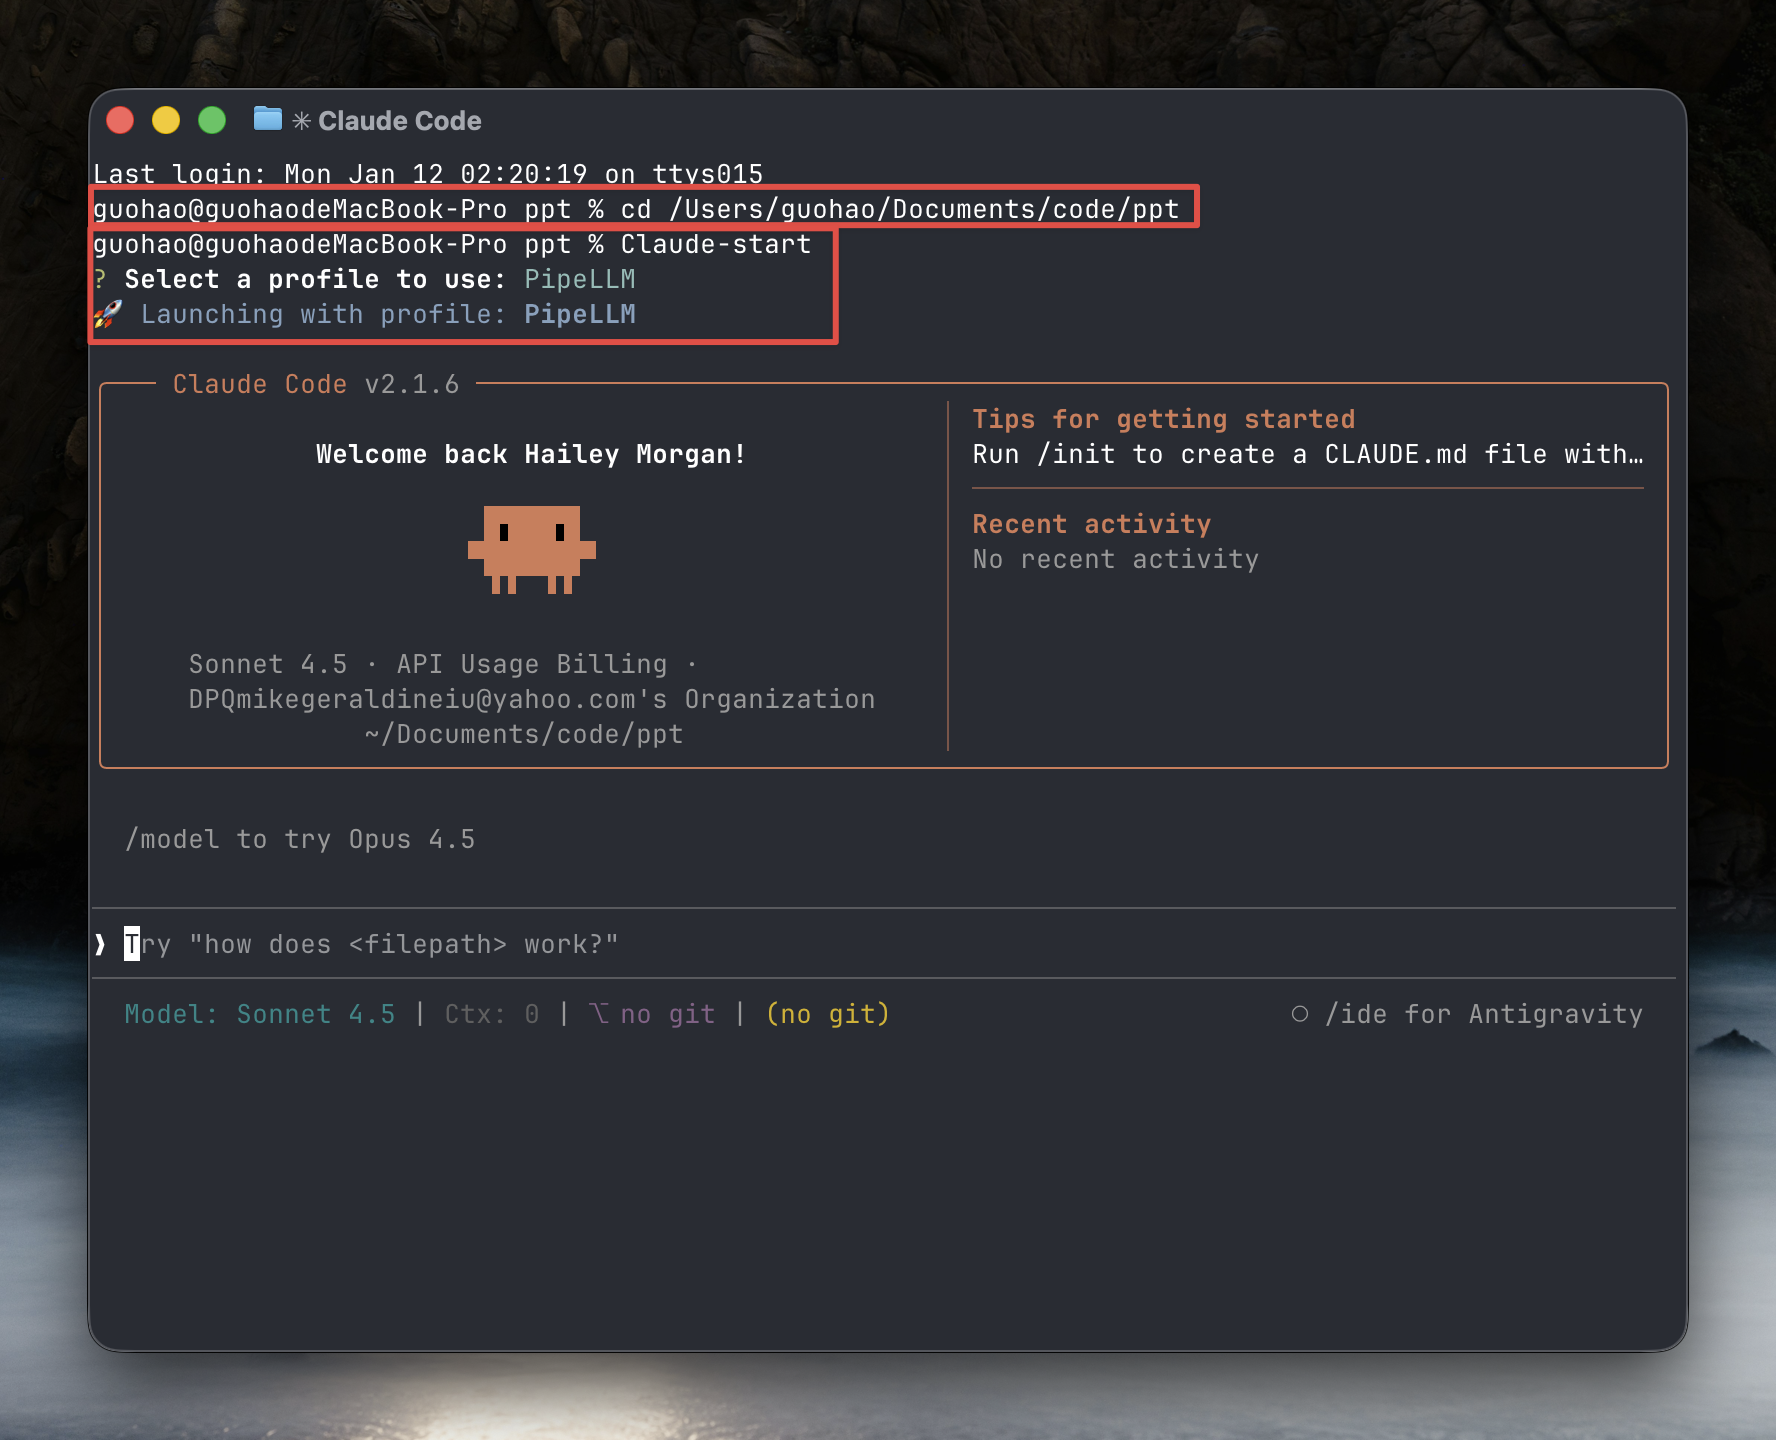Click the "Ctx: 0" context indicator
The image size is (1776, 1440).
click(x=492, y=1014)
